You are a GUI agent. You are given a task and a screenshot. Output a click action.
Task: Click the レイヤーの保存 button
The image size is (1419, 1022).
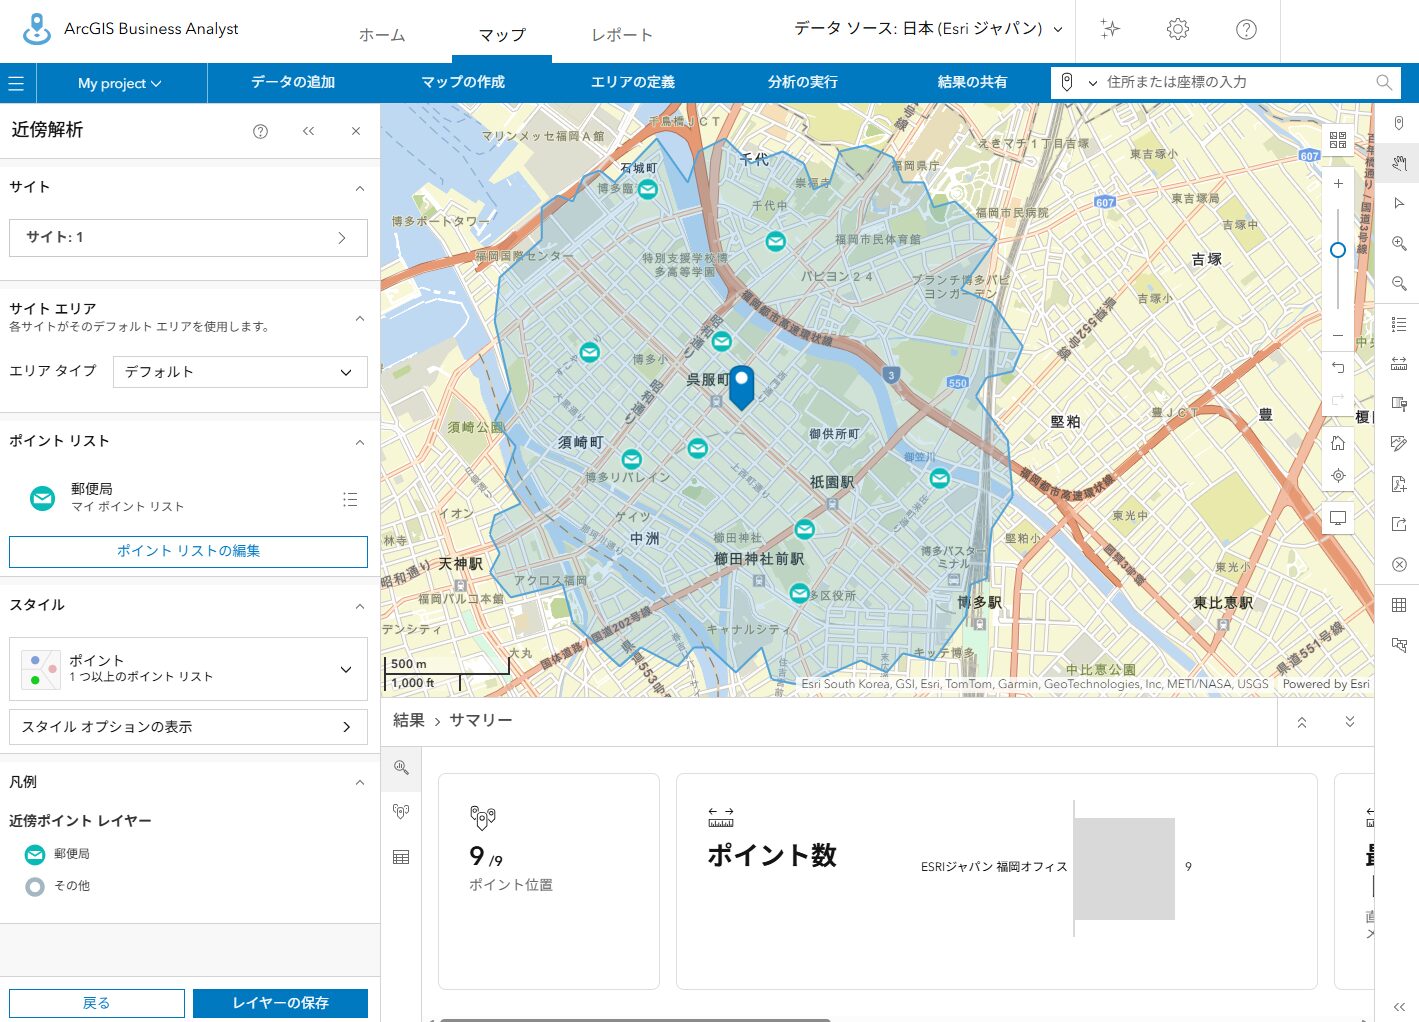(x=280, y=1003)
